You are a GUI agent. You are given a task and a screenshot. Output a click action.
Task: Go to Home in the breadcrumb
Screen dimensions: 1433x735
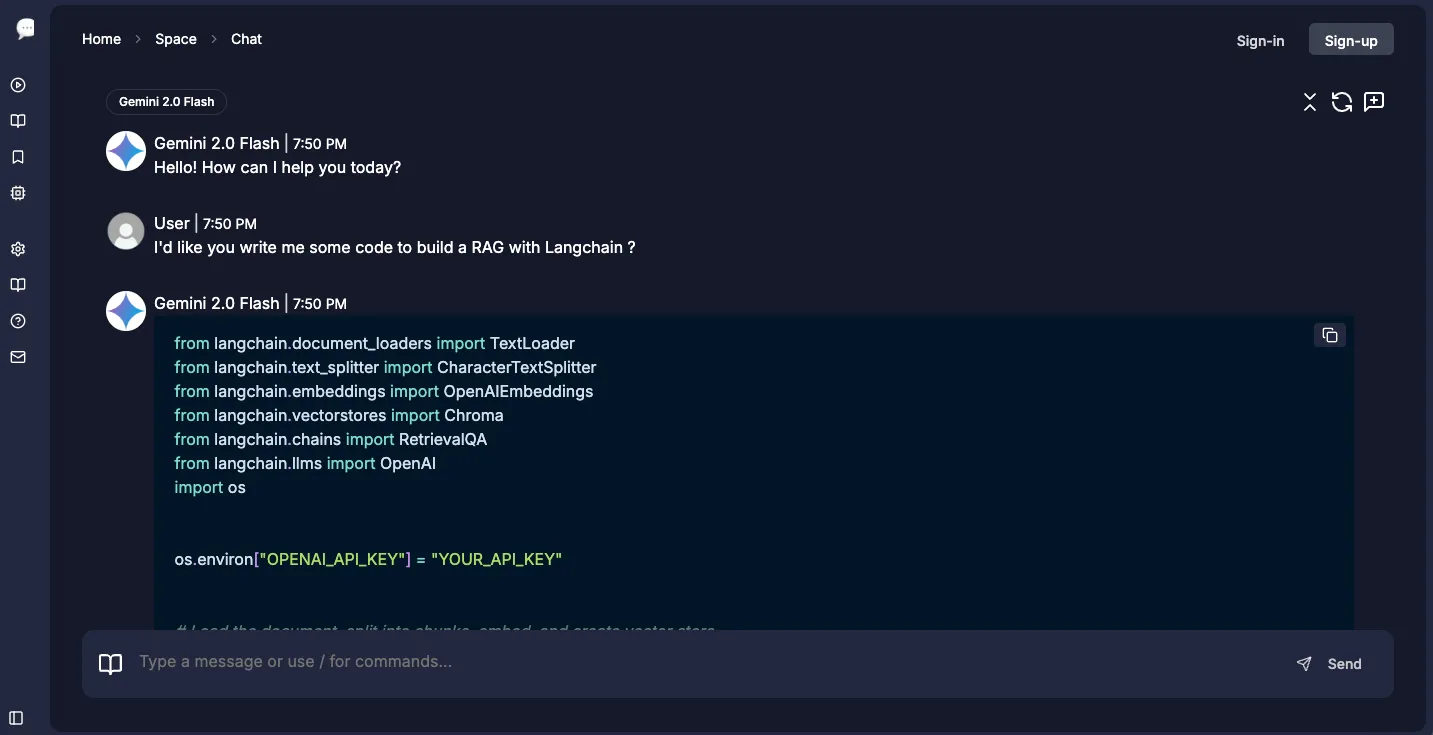pyautogui.click(x=101, y=39)
